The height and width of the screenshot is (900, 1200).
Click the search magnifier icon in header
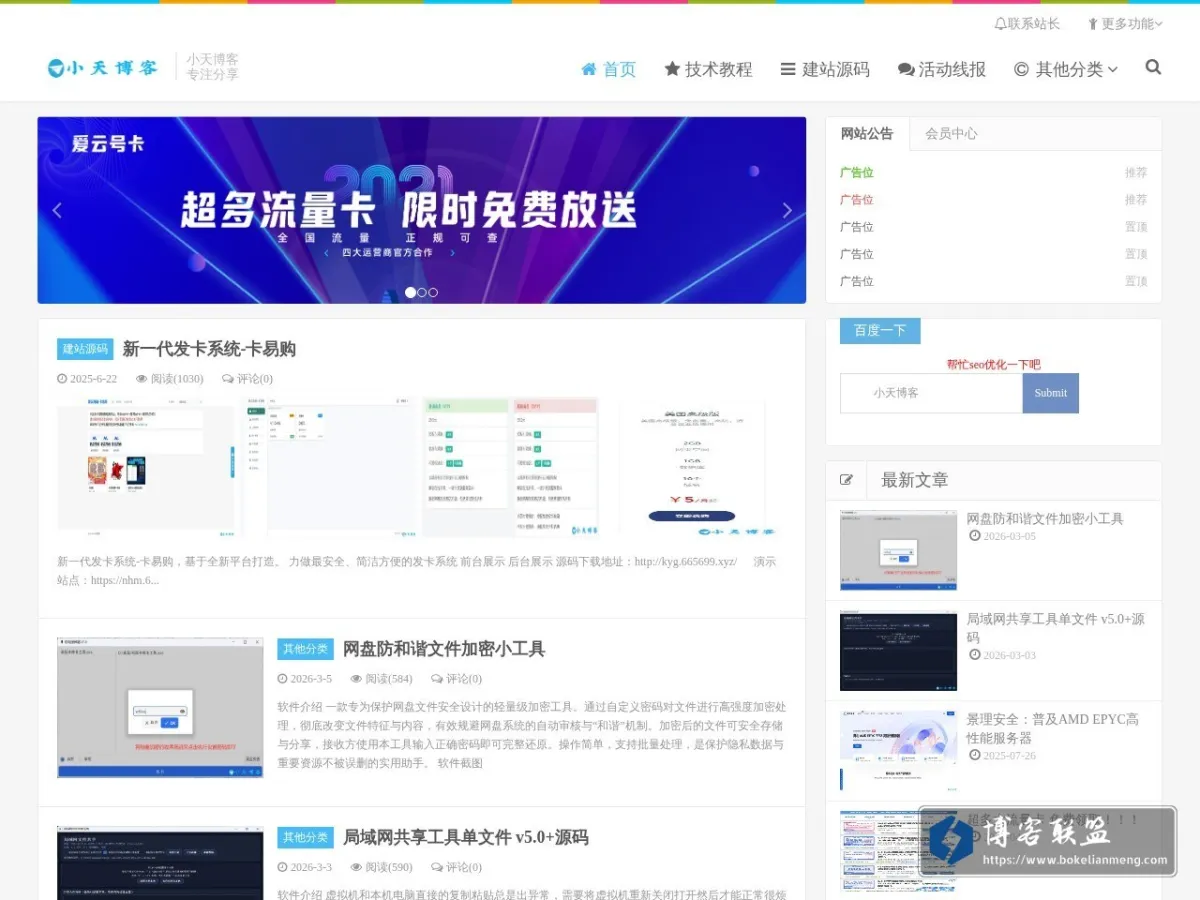[1153, 68]
